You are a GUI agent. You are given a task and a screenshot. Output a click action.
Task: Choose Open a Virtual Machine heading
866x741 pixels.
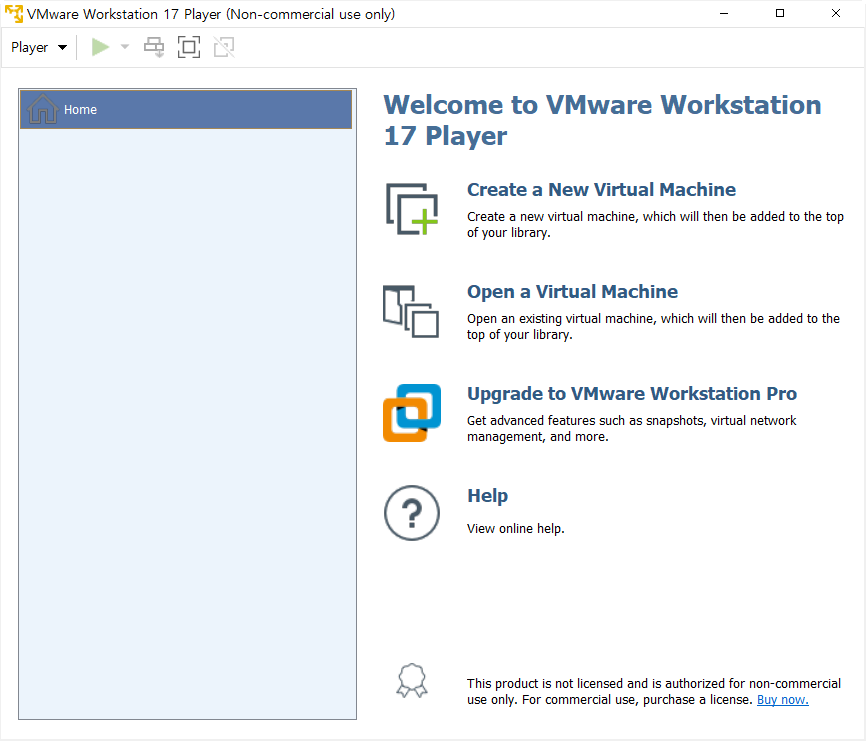pos(572,292)
